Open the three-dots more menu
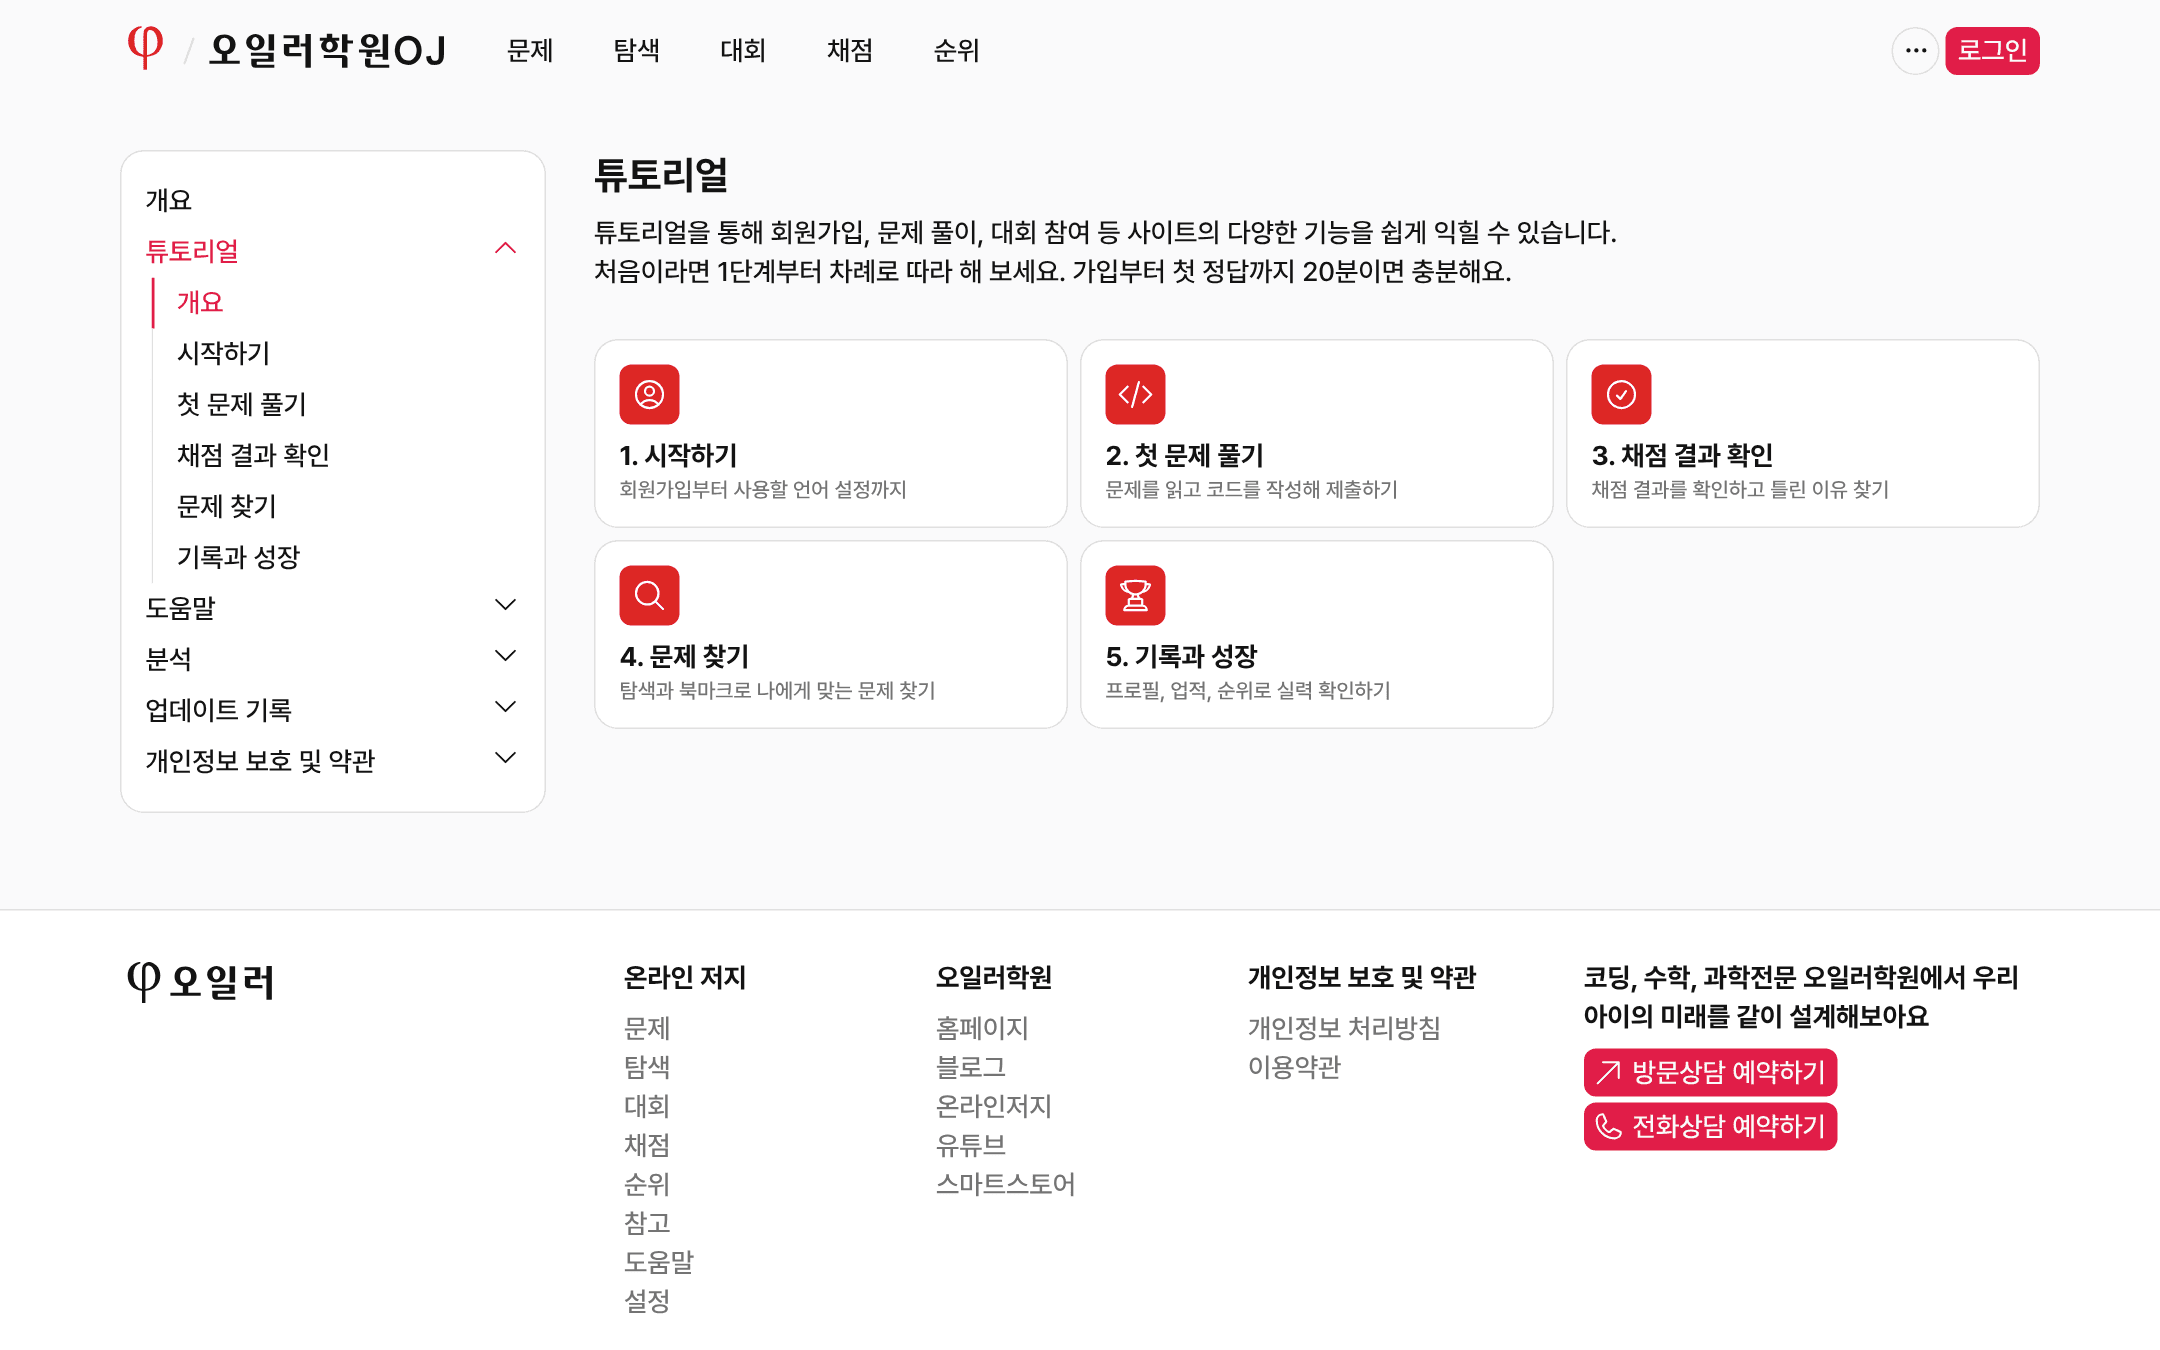This screenshot has width=2160, height=1350. (1915, 50)
